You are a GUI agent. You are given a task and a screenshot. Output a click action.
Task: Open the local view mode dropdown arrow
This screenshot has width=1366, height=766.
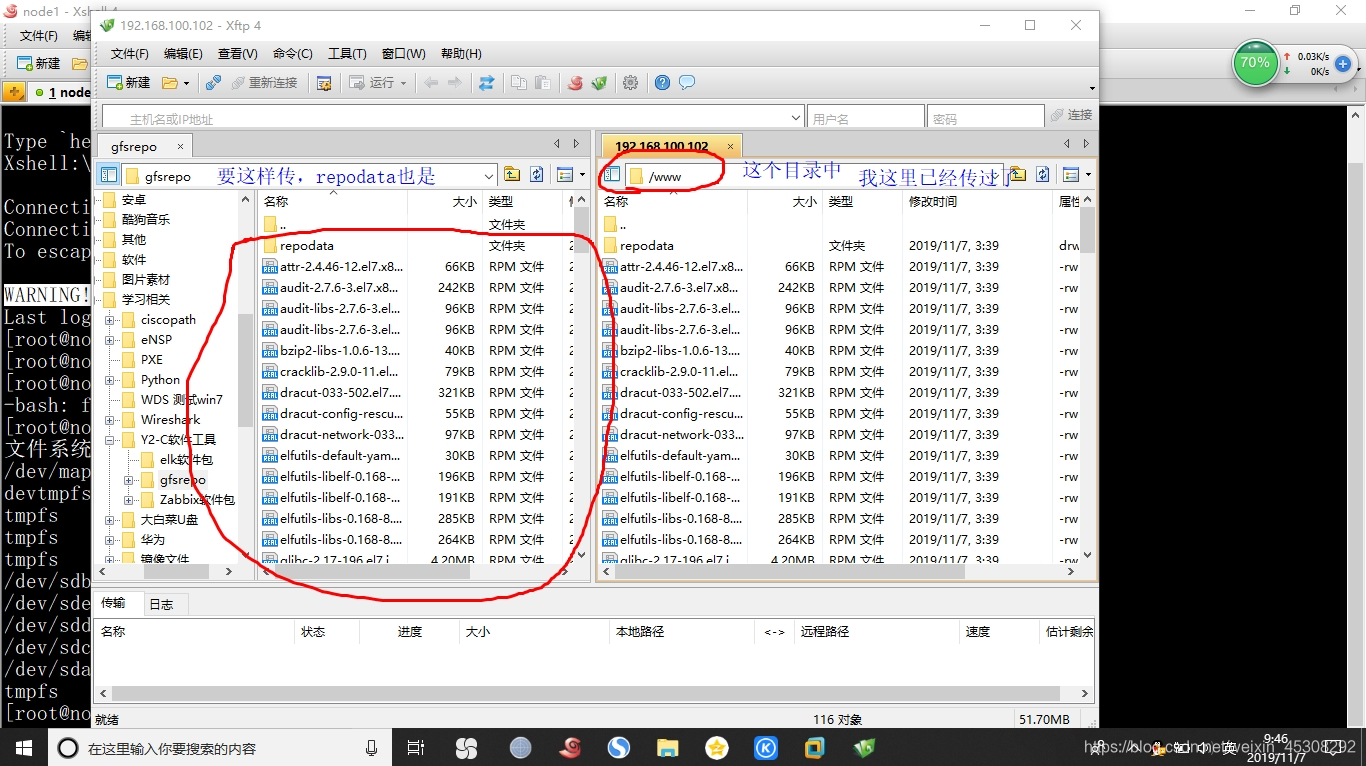pyautogui.click(x=582, y=175)
